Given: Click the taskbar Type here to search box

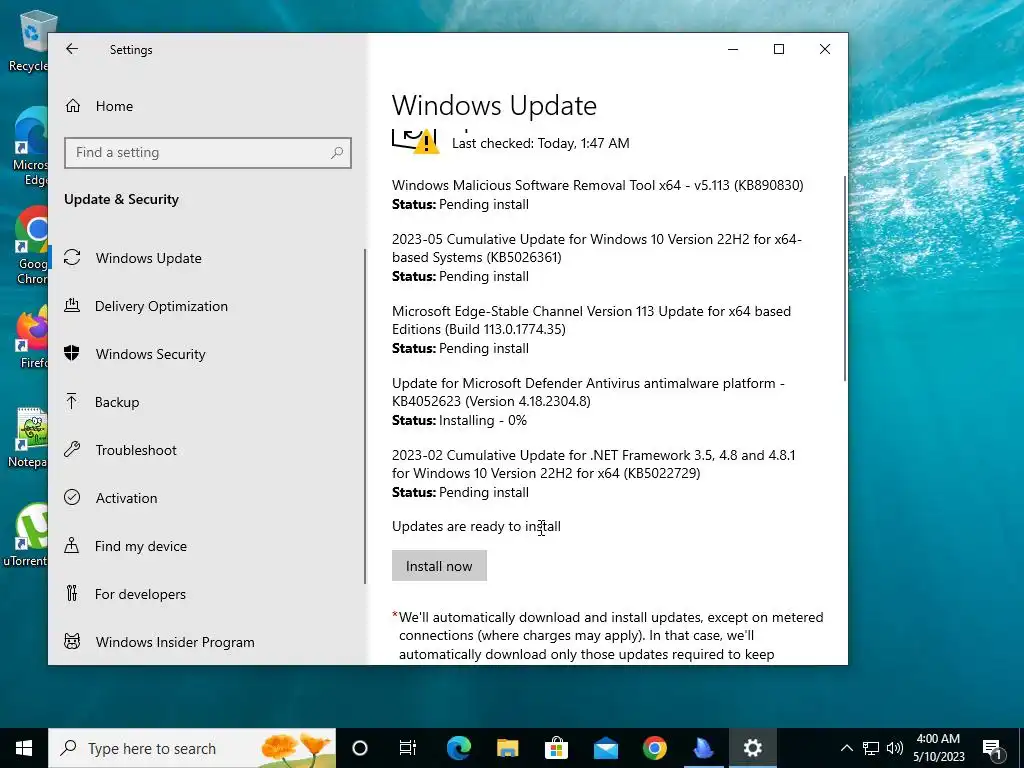Looking at the screenshot, I should coord(192,748).
